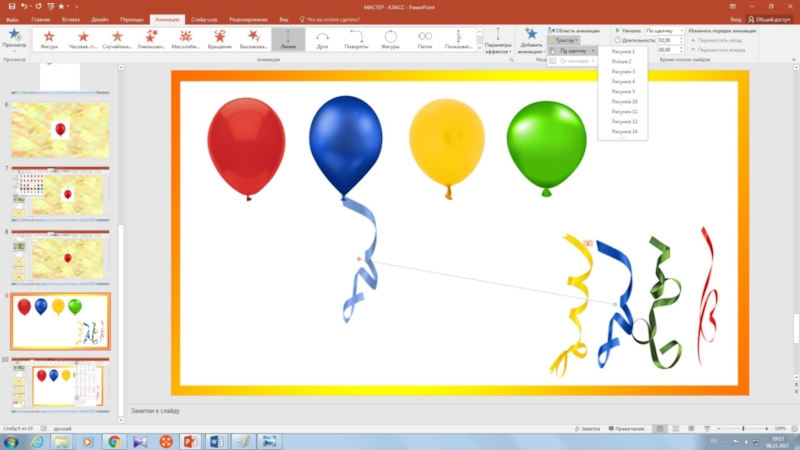Choose the Дуги motion path effect
The image size is (800, 450).
click(x=322, y=40)
